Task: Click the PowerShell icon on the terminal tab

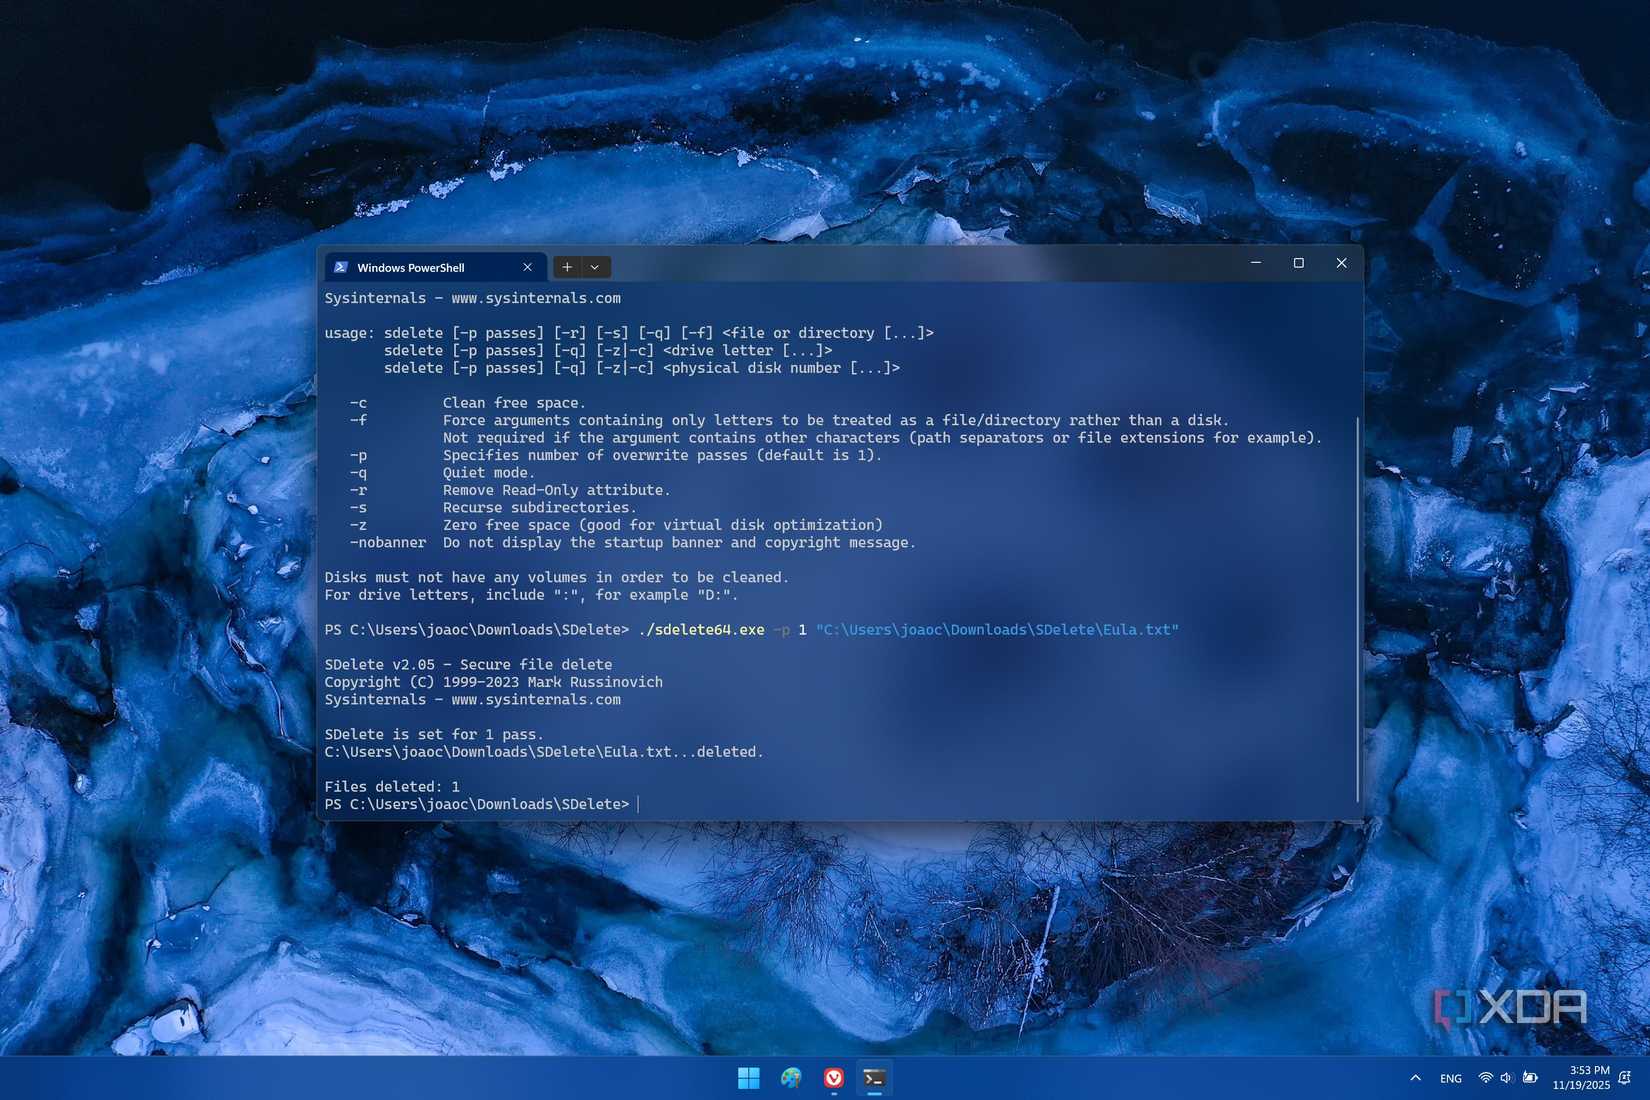Action: [342, 267]
